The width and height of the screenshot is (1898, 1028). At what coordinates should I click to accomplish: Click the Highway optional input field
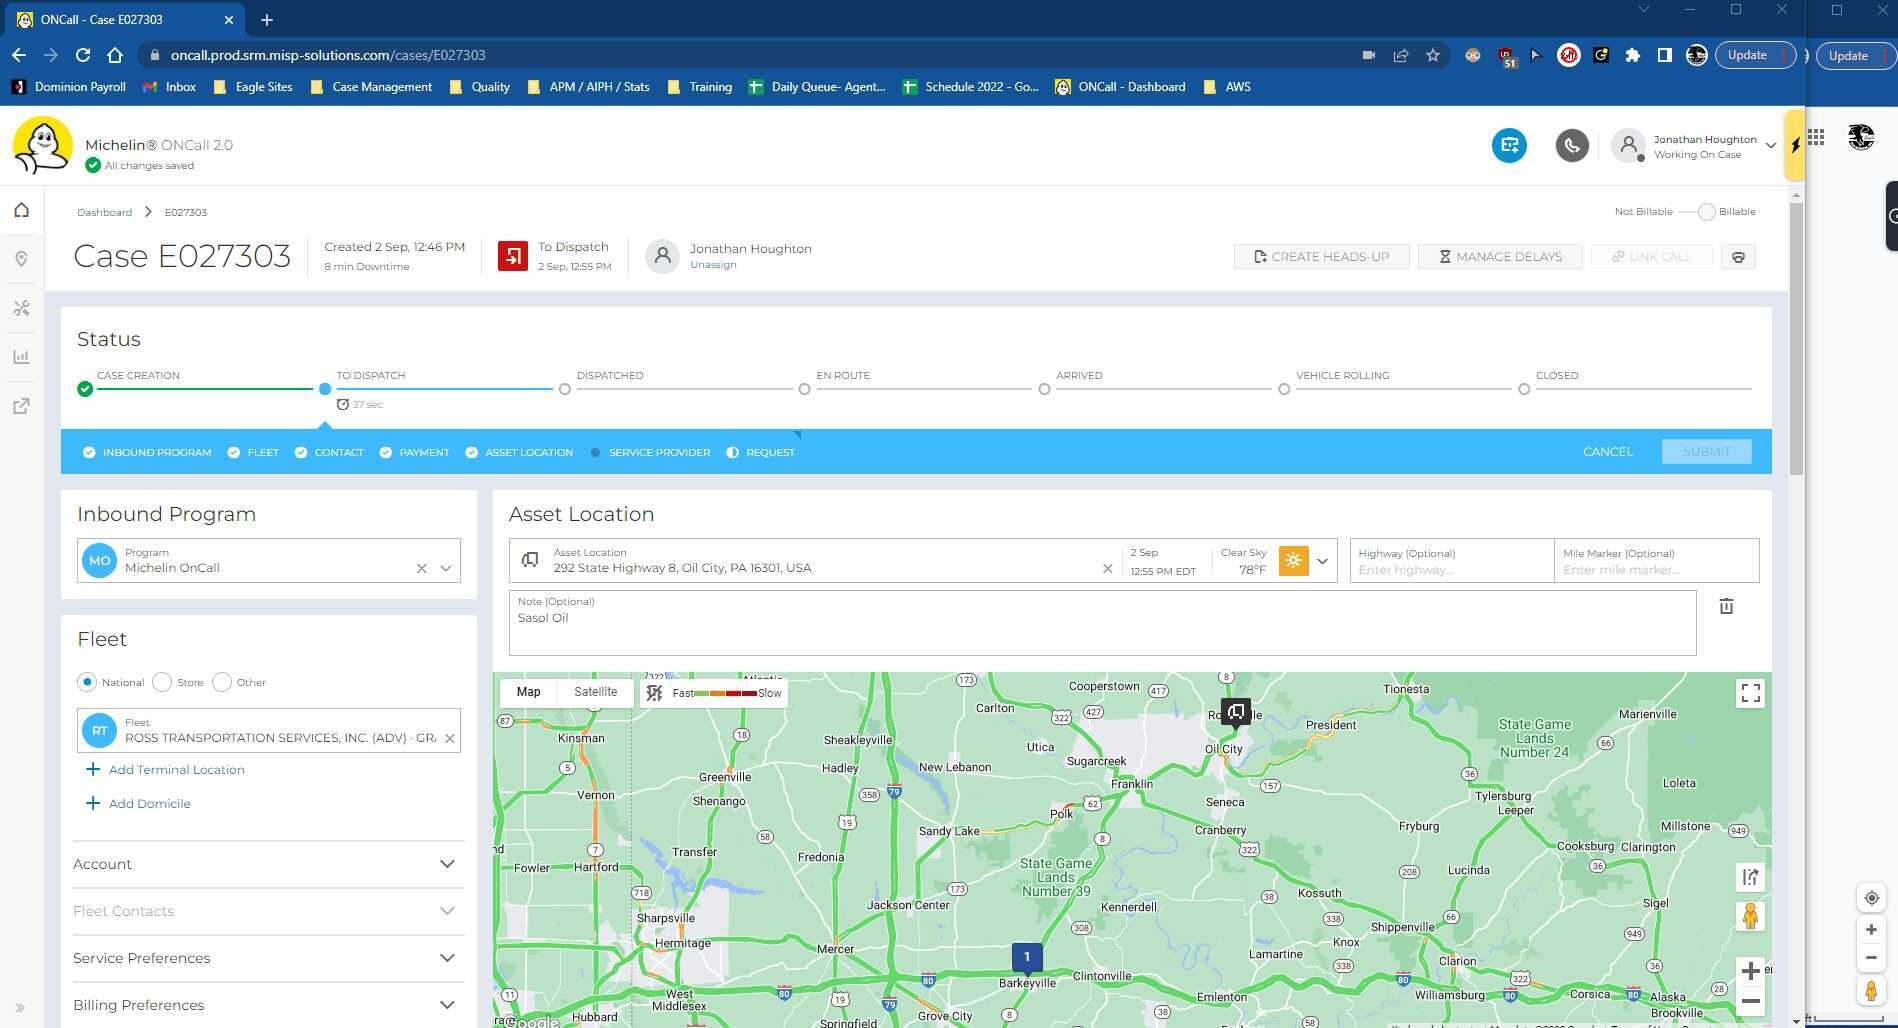tap(1450, 570)
